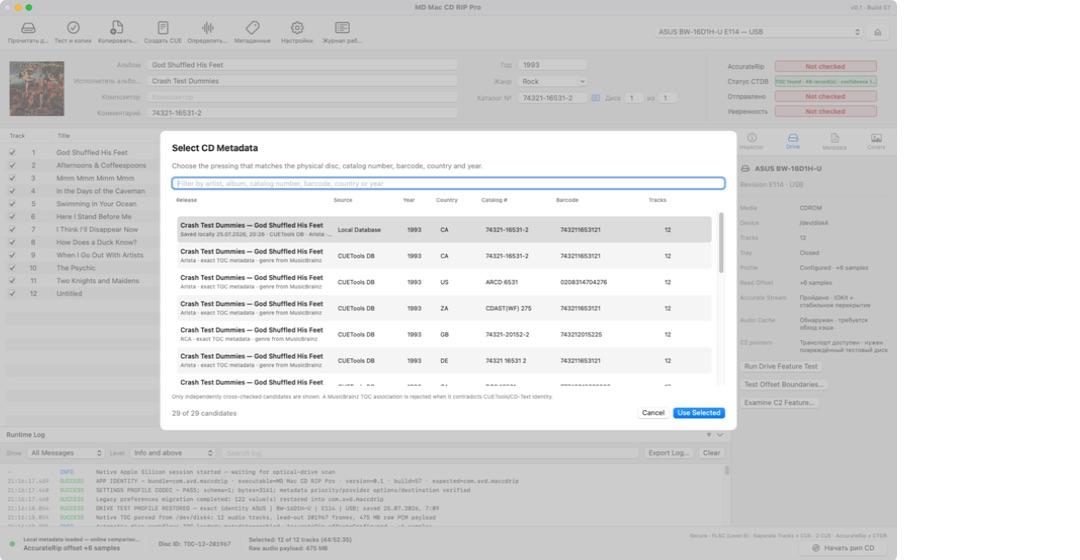1080x560 pixels.
Task: Uncheck track 6 Here I Stand Before Me
Action: pos(12,216)
